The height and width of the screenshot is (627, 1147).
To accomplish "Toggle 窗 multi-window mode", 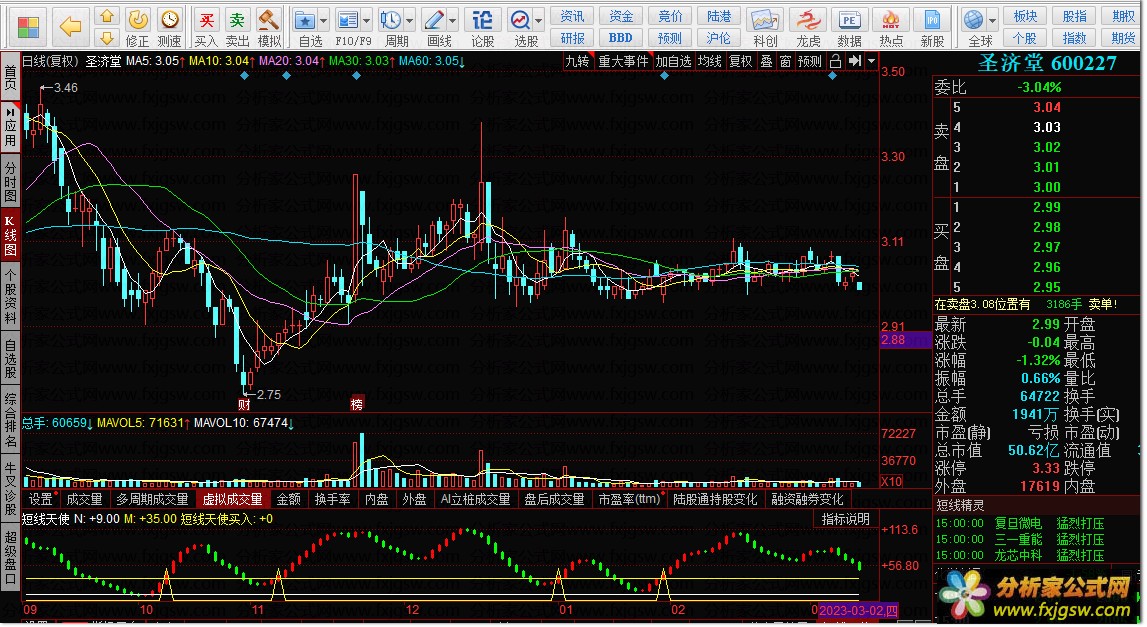I will [x=785, y=61].
